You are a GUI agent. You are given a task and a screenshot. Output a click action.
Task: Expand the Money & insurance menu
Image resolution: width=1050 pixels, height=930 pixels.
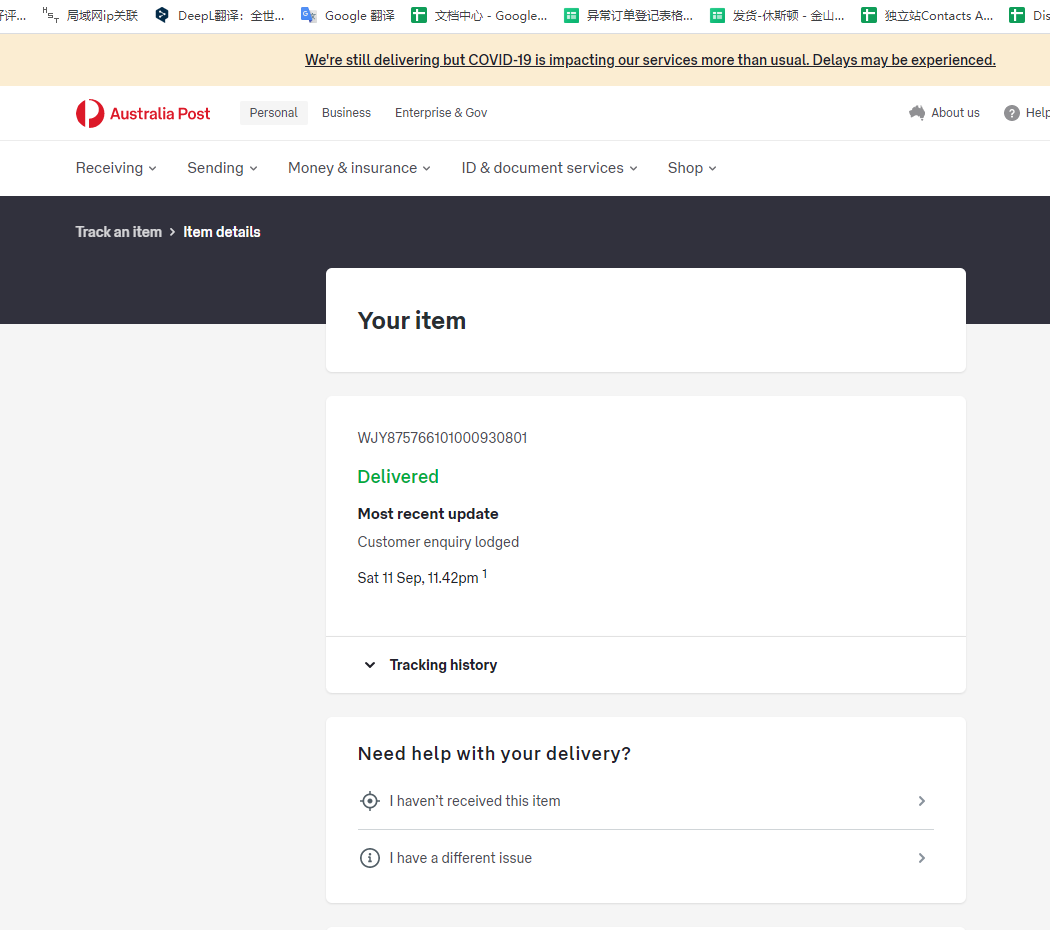pos(359,168)
